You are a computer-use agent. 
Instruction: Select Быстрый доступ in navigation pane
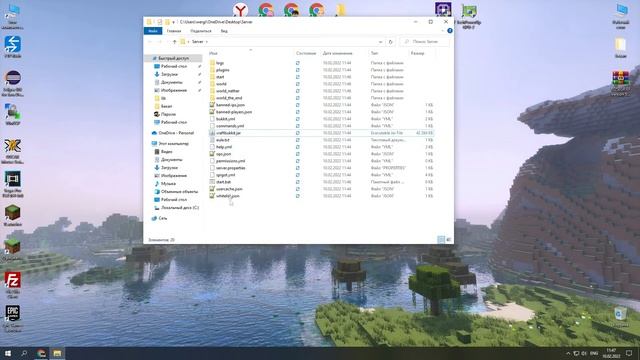(x=173, y=58)
